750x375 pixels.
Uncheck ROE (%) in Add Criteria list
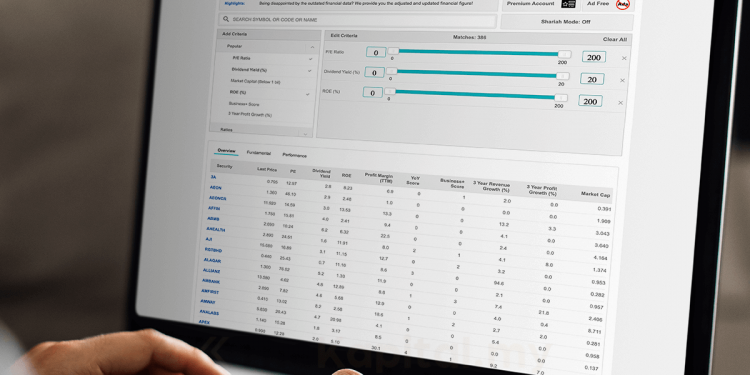[x=308, y=94]
